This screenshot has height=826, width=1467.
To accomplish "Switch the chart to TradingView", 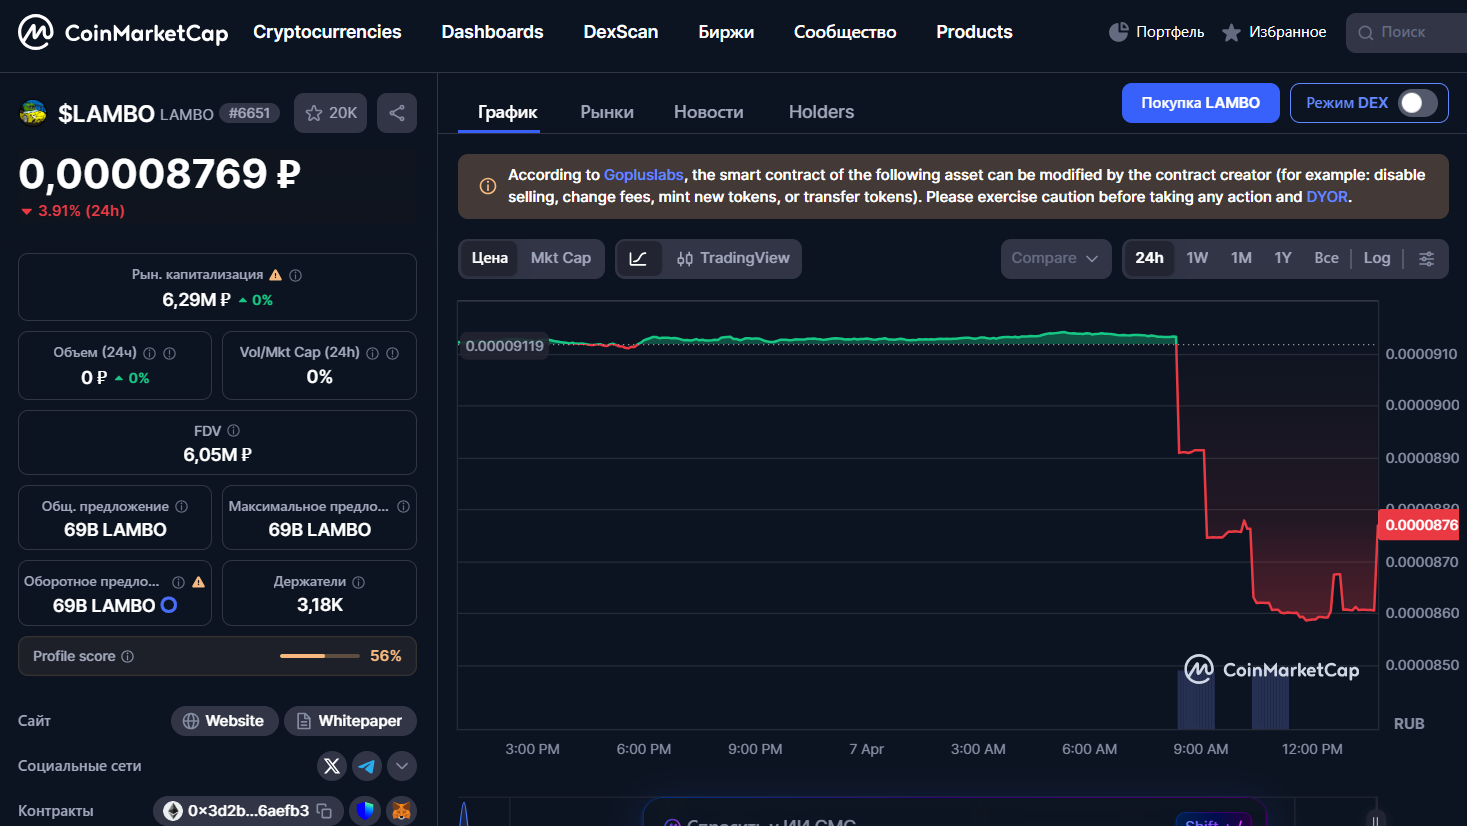I will [733, 259].
